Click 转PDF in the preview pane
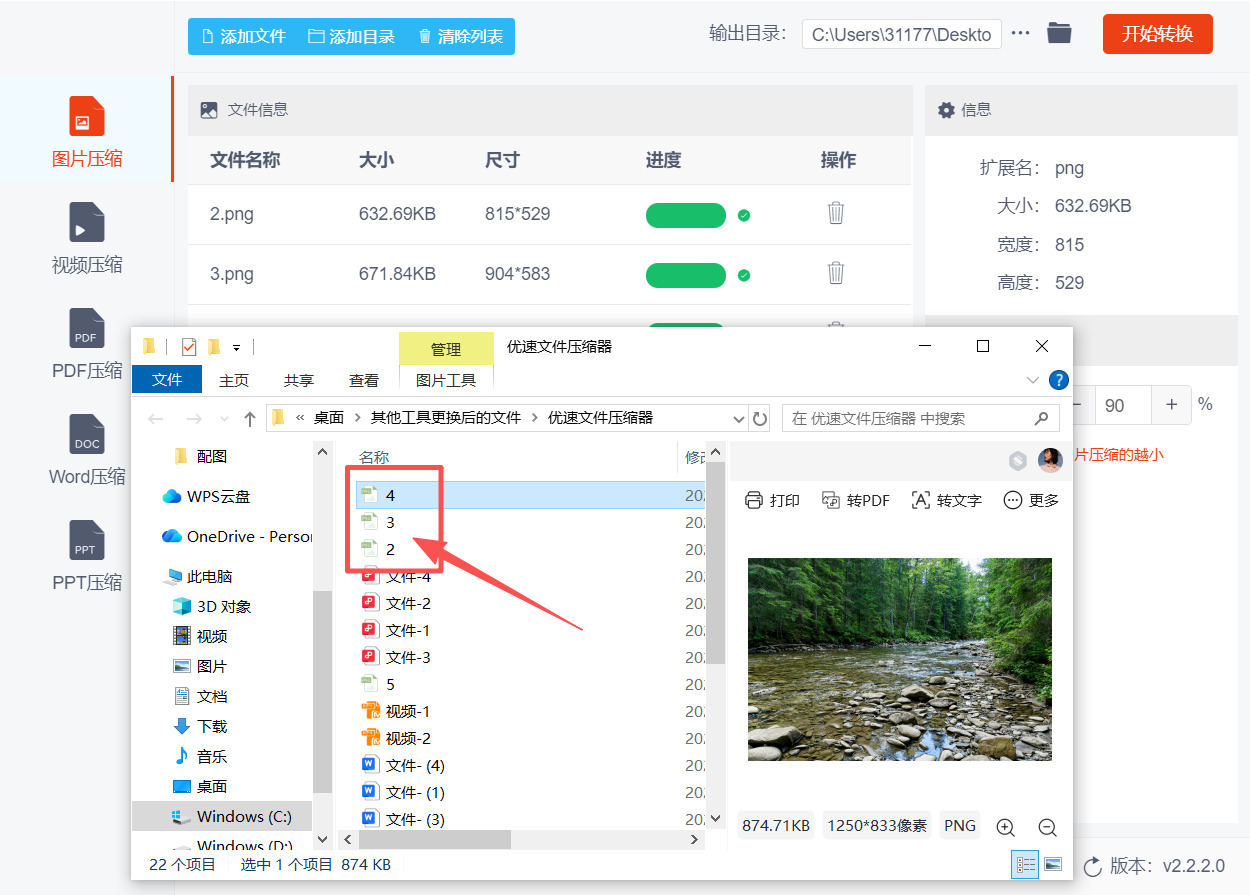The width and height of the screenshot is (1250, 895). coord(855,500)
